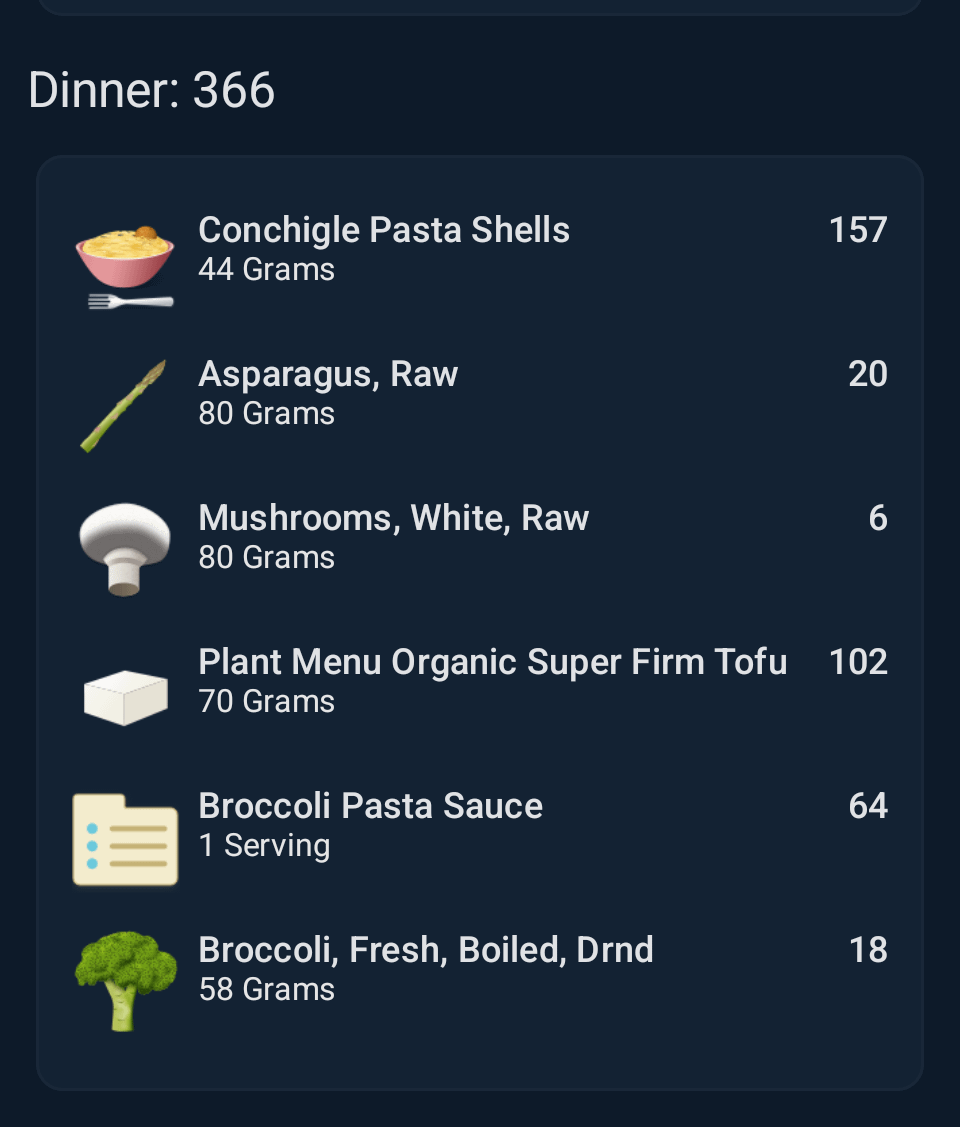Tap the recipe folder icon
The image size is (960, 1127).
(x=125, y=839)
